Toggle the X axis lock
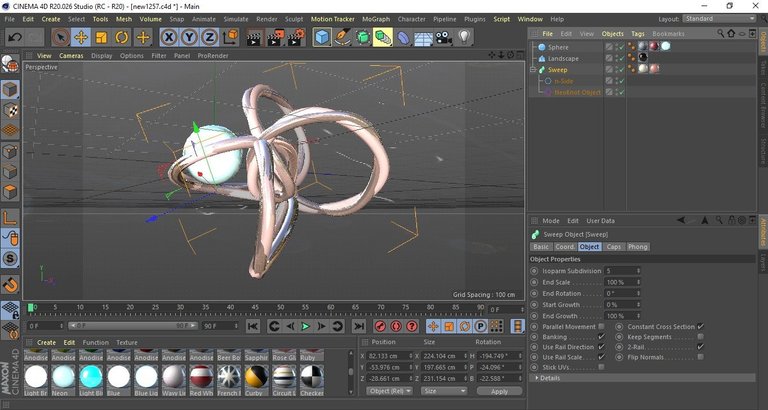 (169, 37)
